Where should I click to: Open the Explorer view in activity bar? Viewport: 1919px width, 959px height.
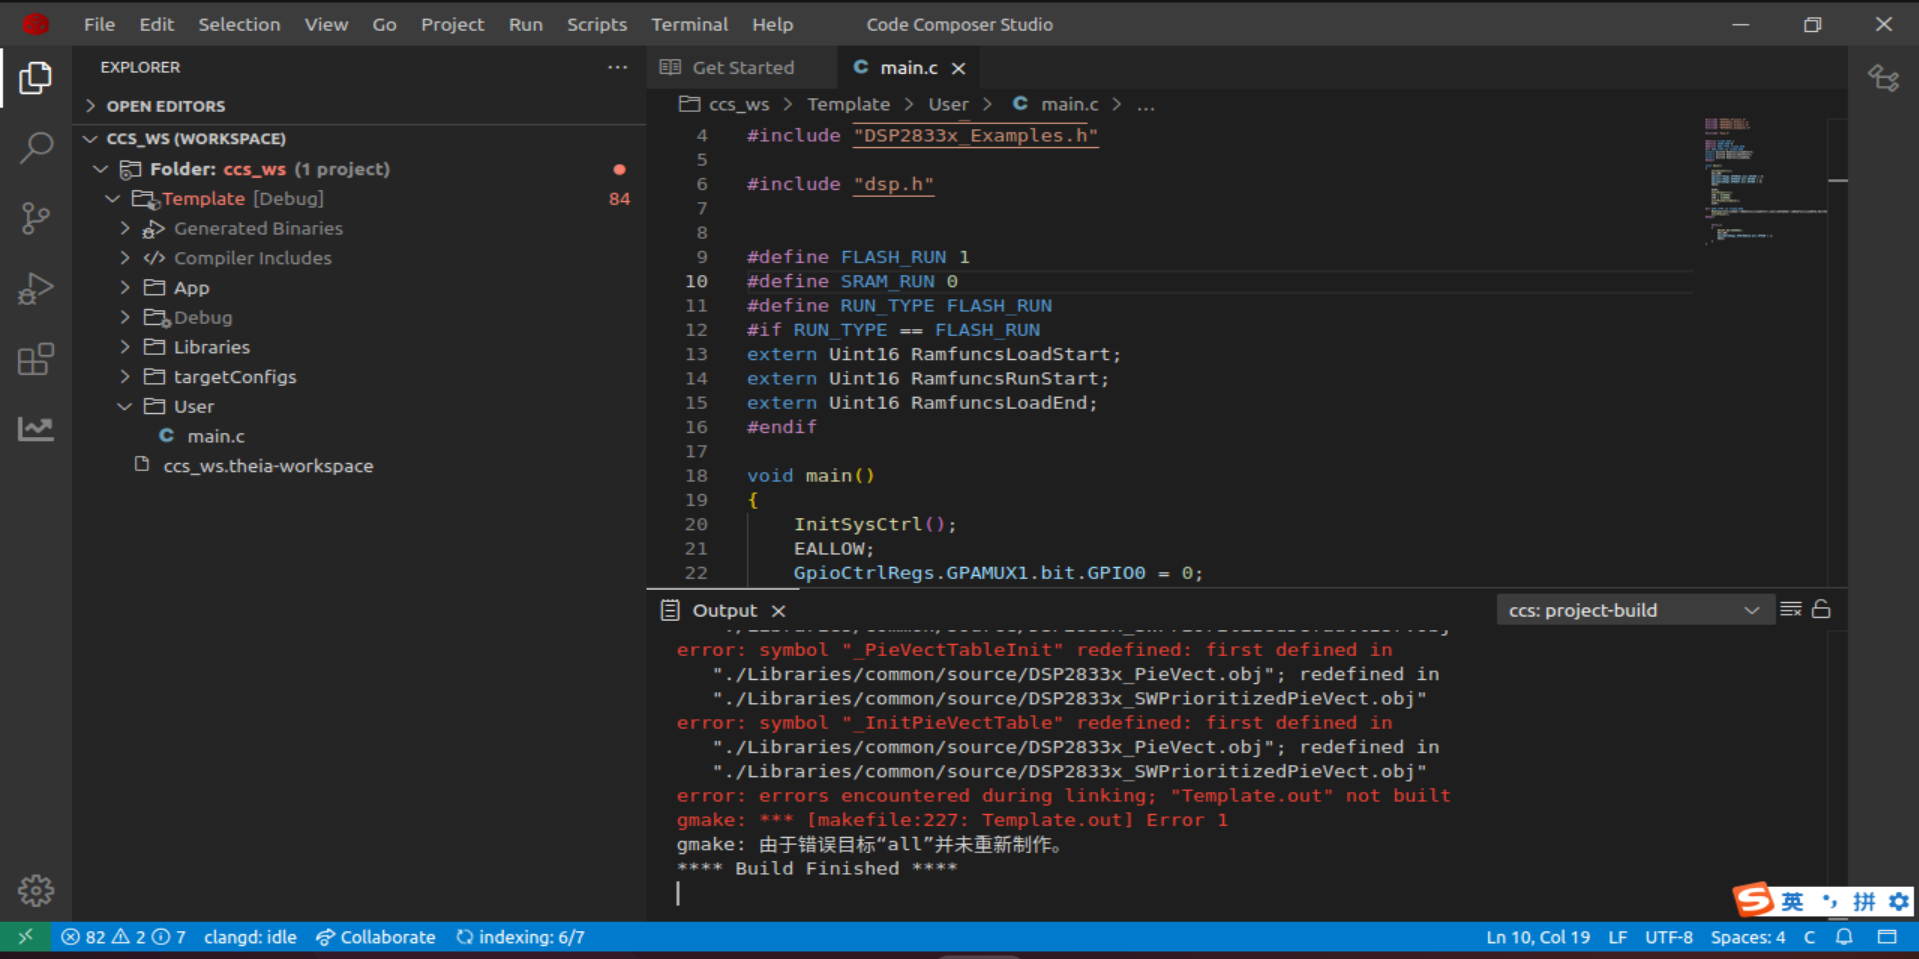click(x=36, y=78)
